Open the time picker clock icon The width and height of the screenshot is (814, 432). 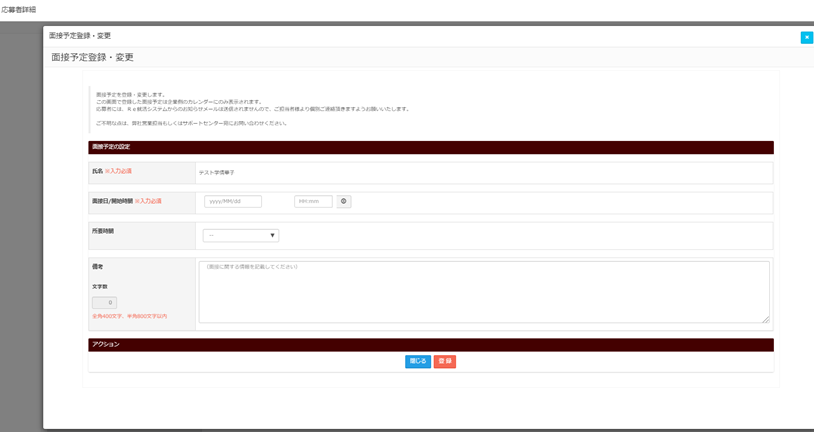344,201
